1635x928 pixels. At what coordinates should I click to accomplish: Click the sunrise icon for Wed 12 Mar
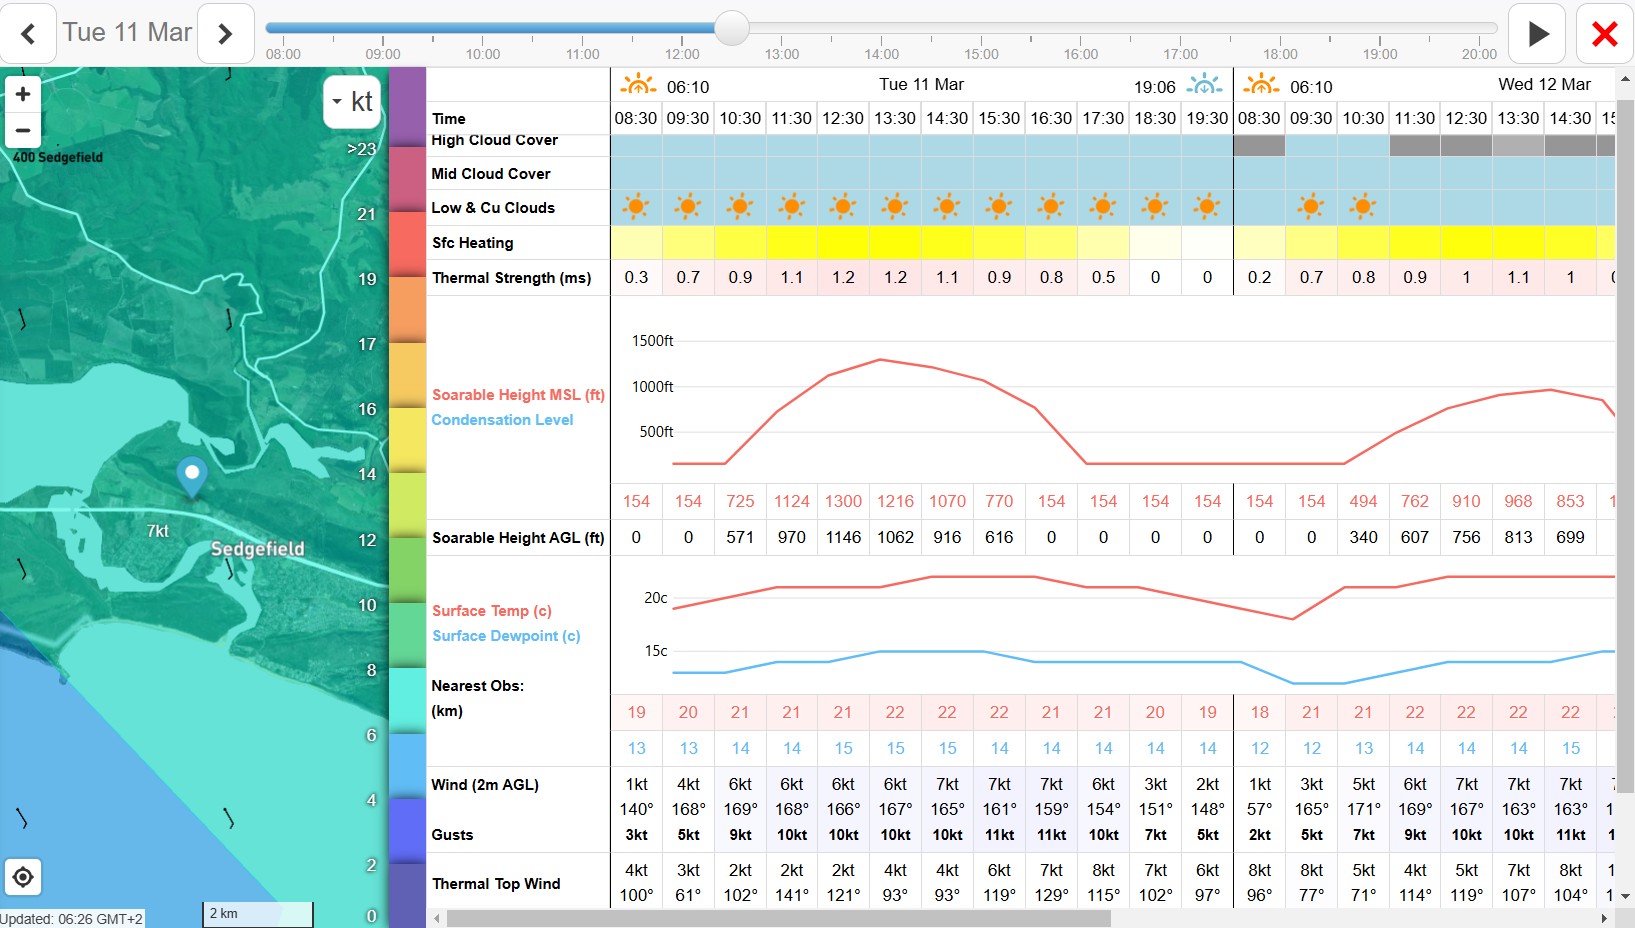click(x=1261, y=84)
